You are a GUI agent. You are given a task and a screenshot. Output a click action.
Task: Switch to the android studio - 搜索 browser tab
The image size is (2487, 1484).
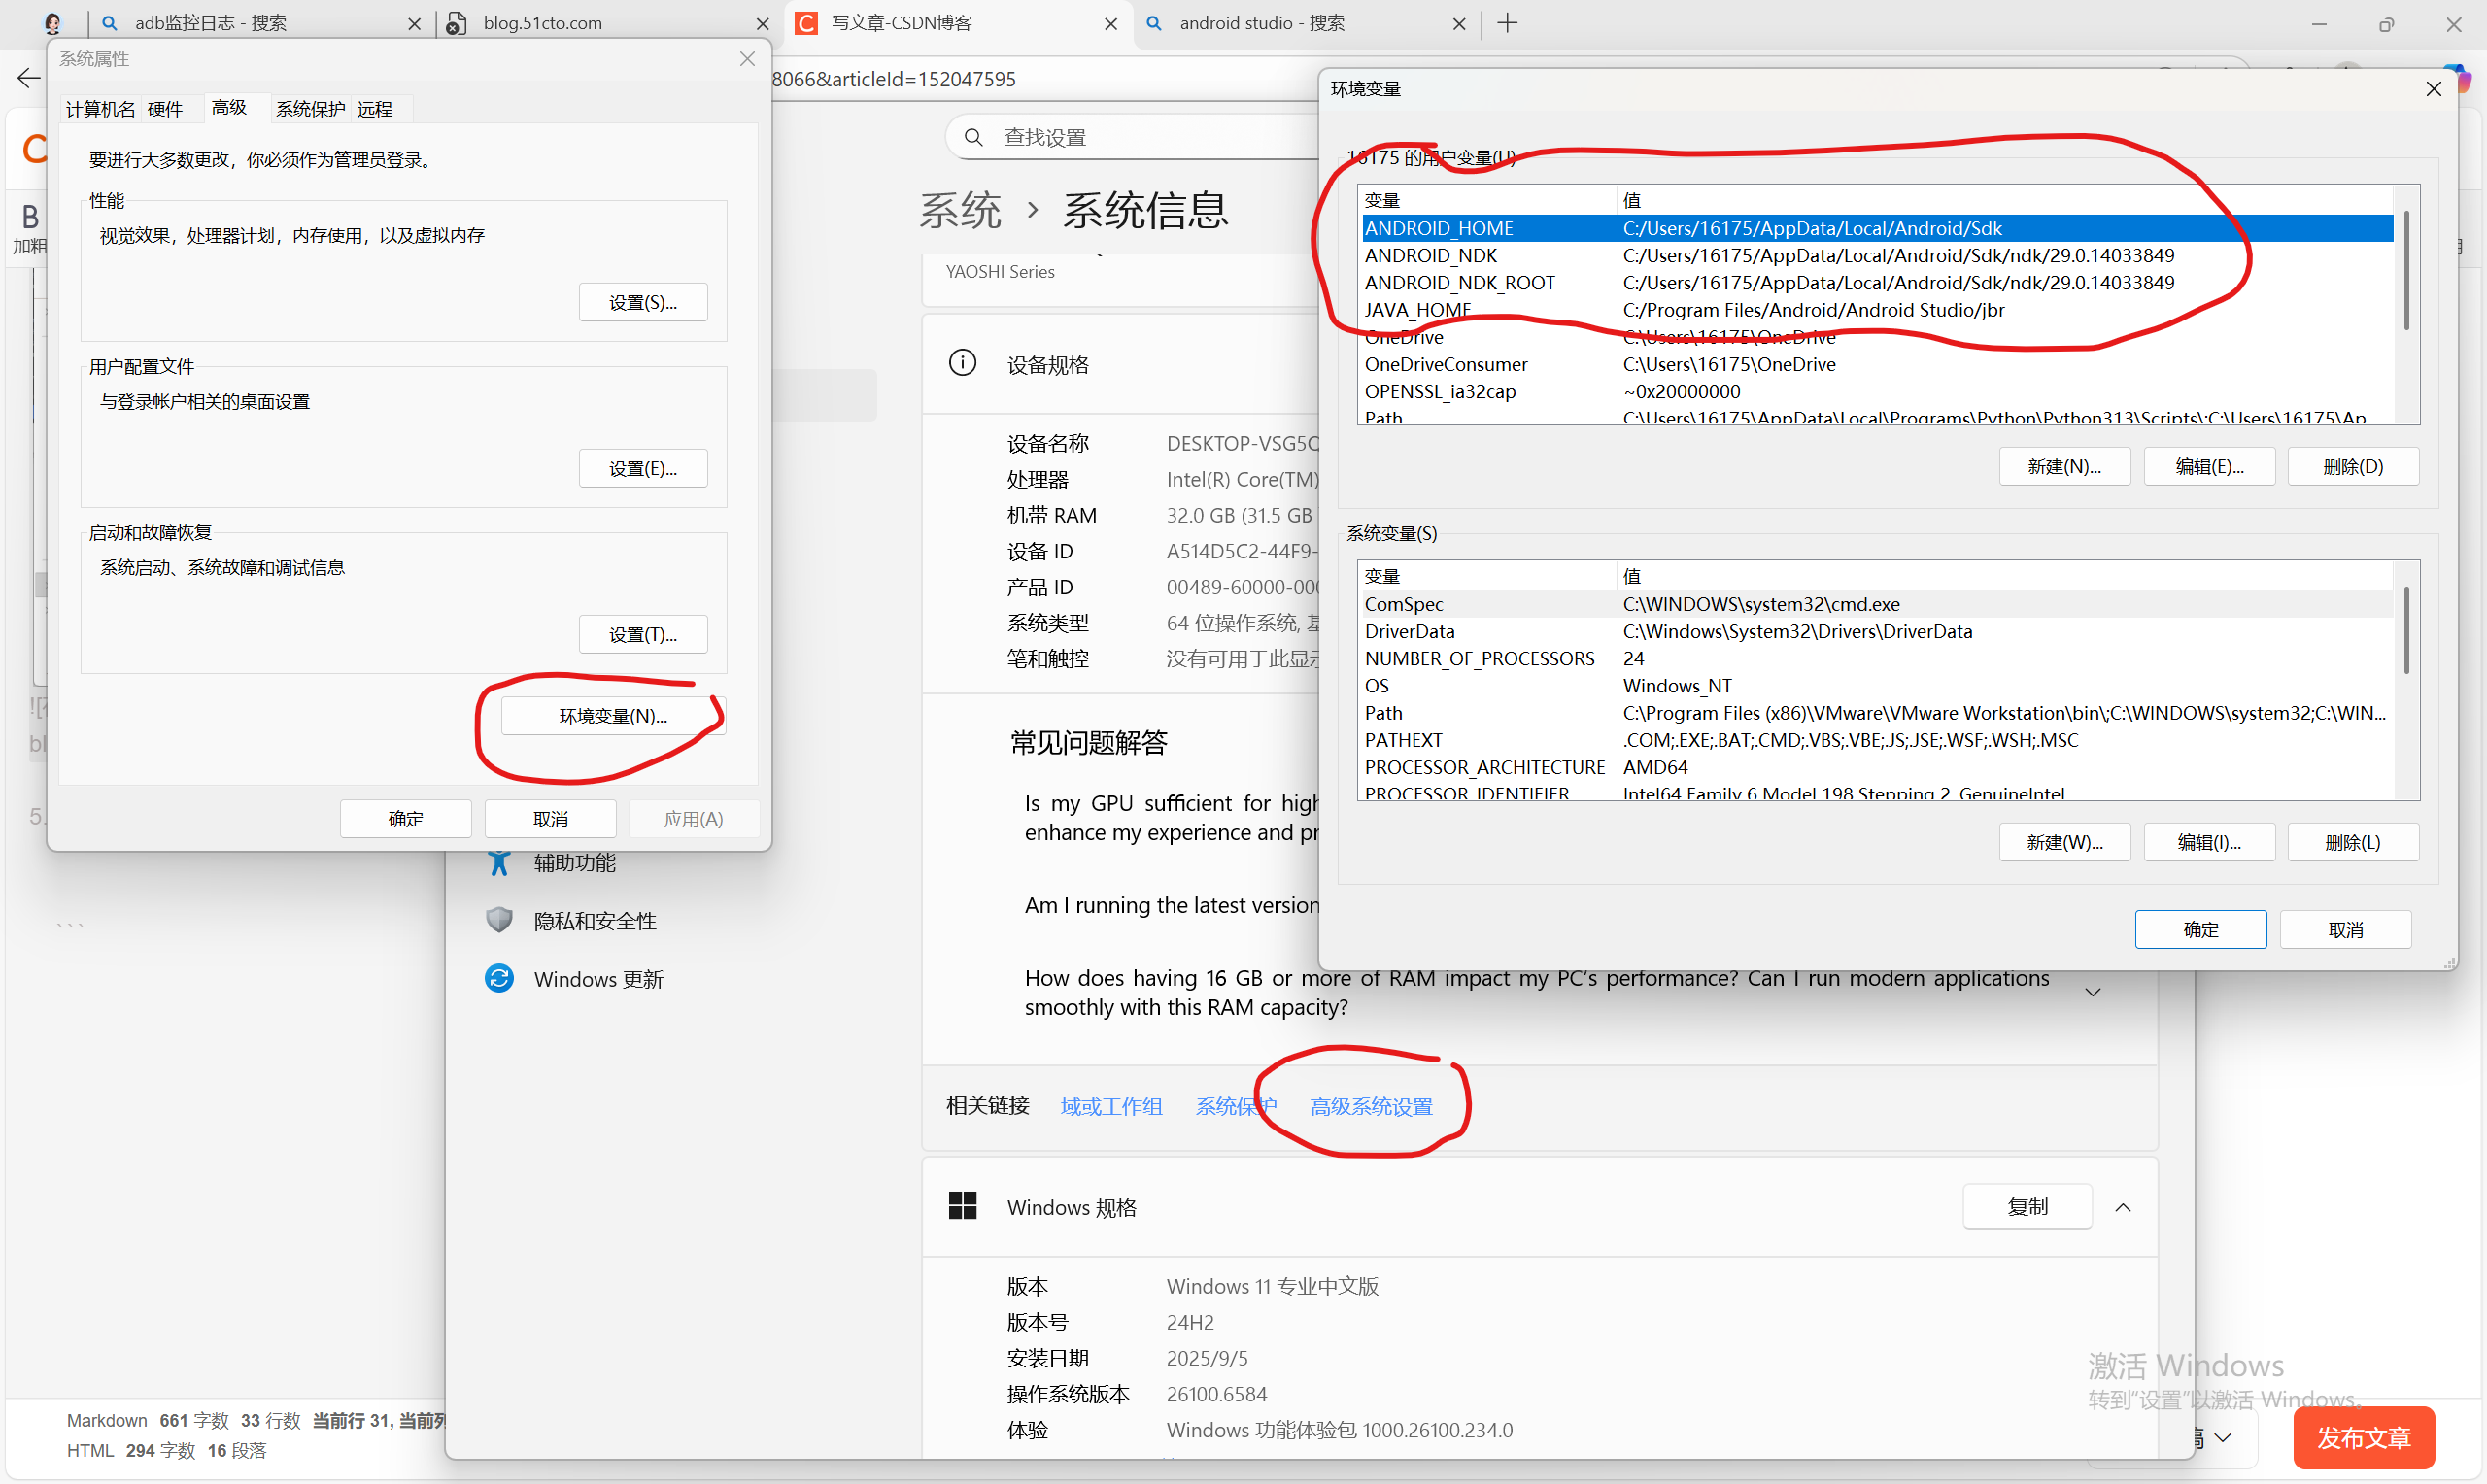tap(1305, 23)
